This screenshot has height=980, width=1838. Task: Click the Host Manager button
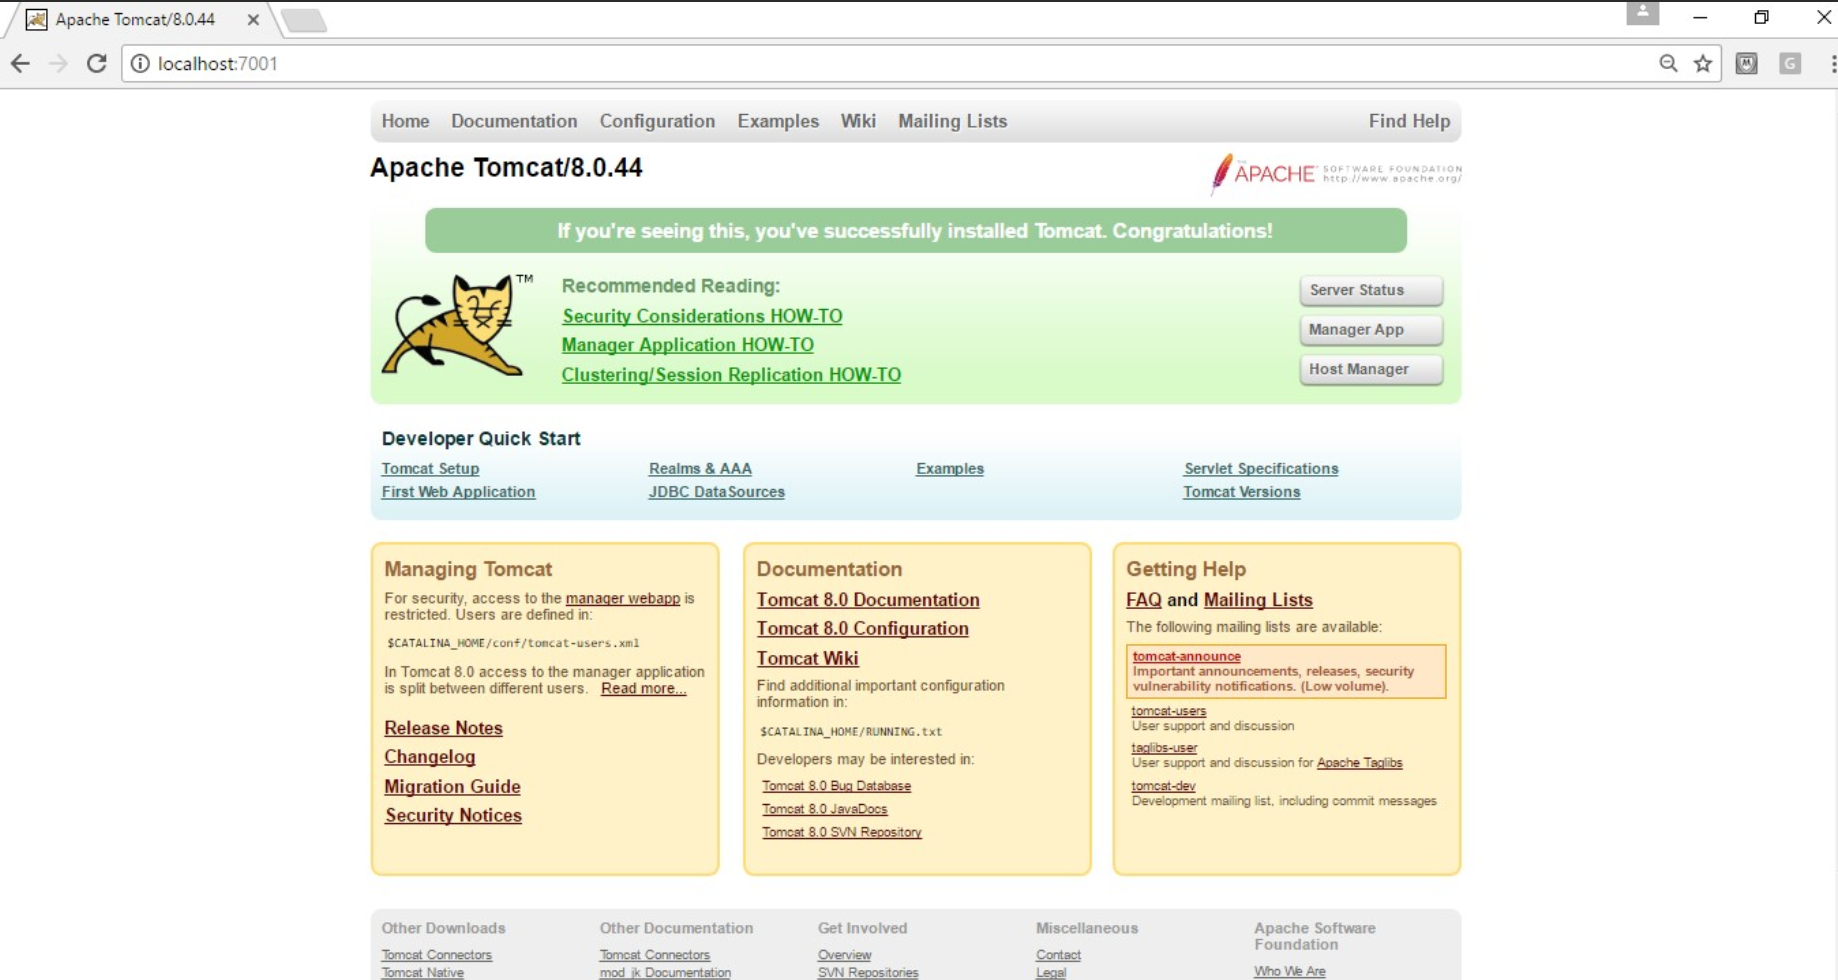coord(1371,369)
